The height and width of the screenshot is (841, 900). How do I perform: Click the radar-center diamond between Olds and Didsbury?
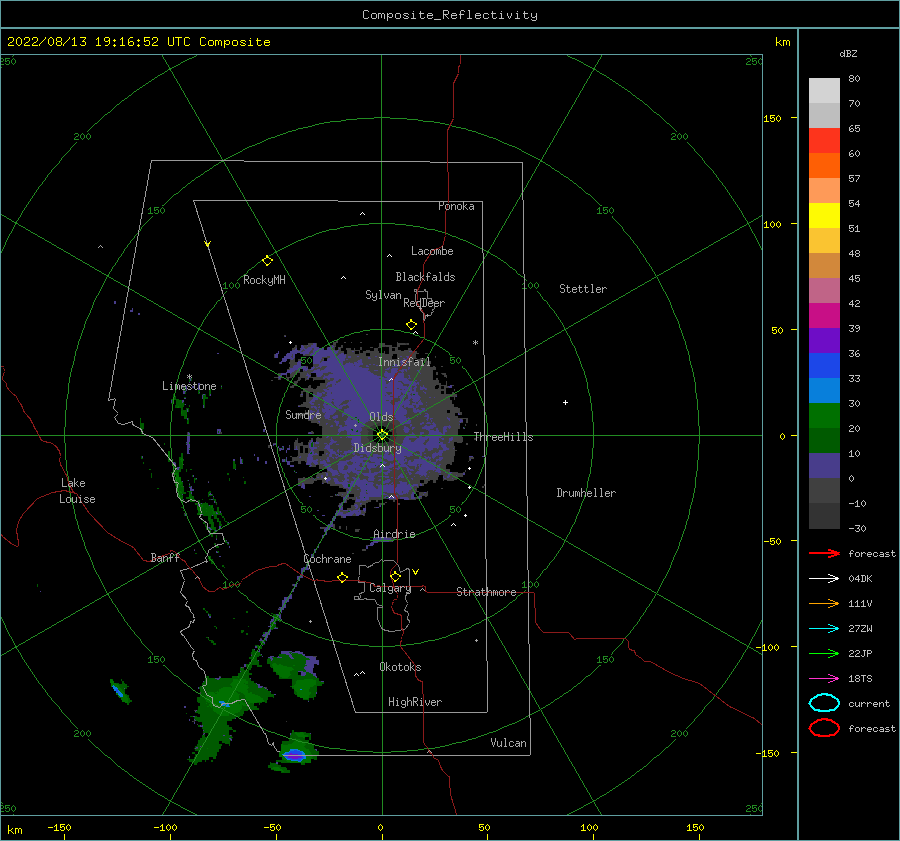point(382,435)
